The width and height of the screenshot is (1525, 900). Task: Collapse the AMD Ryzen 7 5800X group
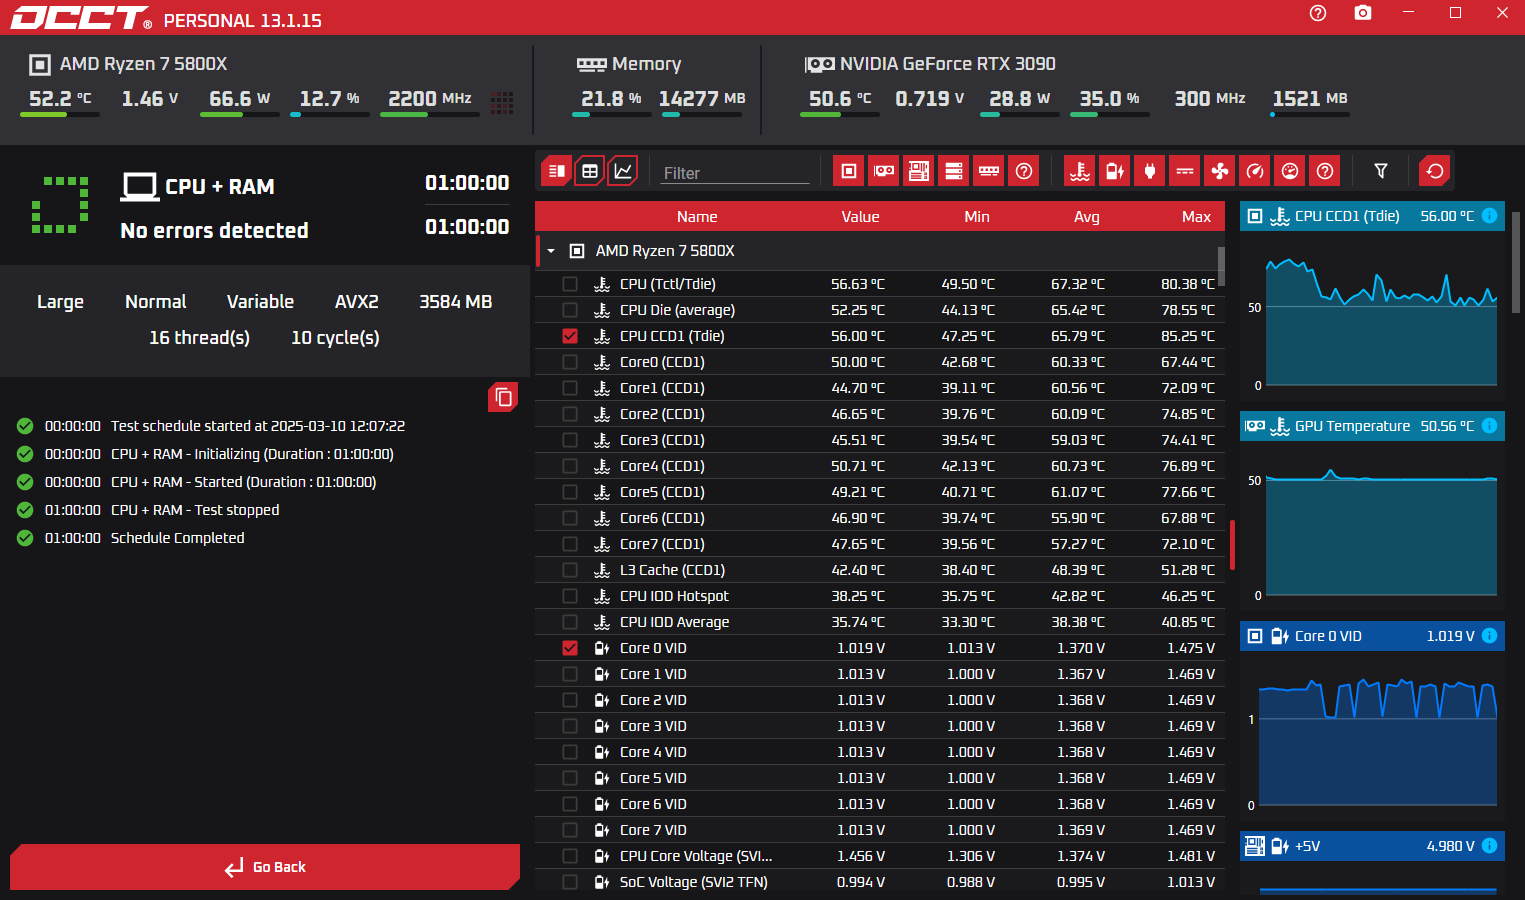[x=551, y=251]
